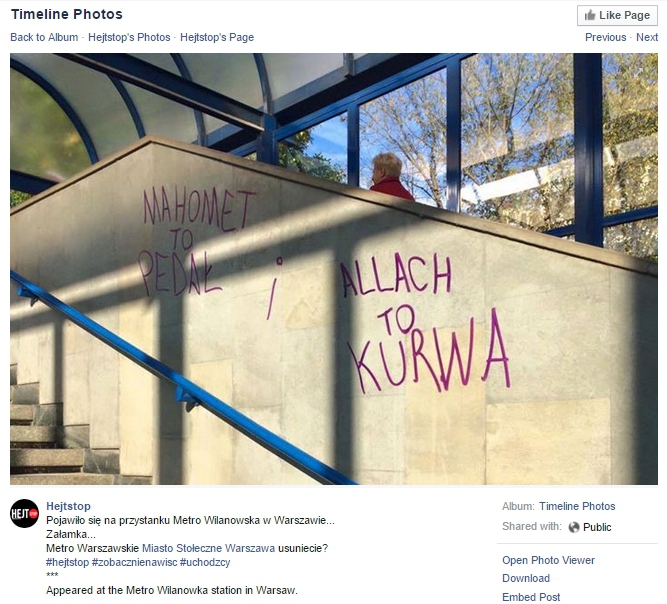Open Photo Viewer
This screenshot has width=667, height=604.
point(548,560)
